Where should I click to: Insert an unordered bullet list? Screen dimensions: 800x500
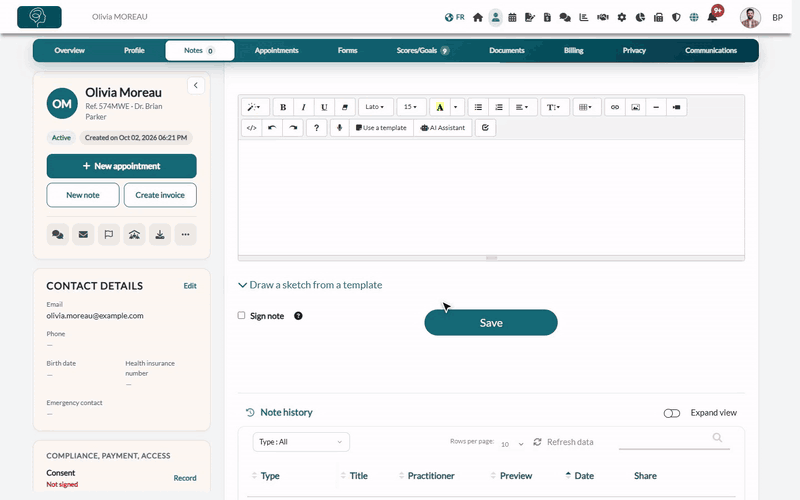[x=478, y=107]
